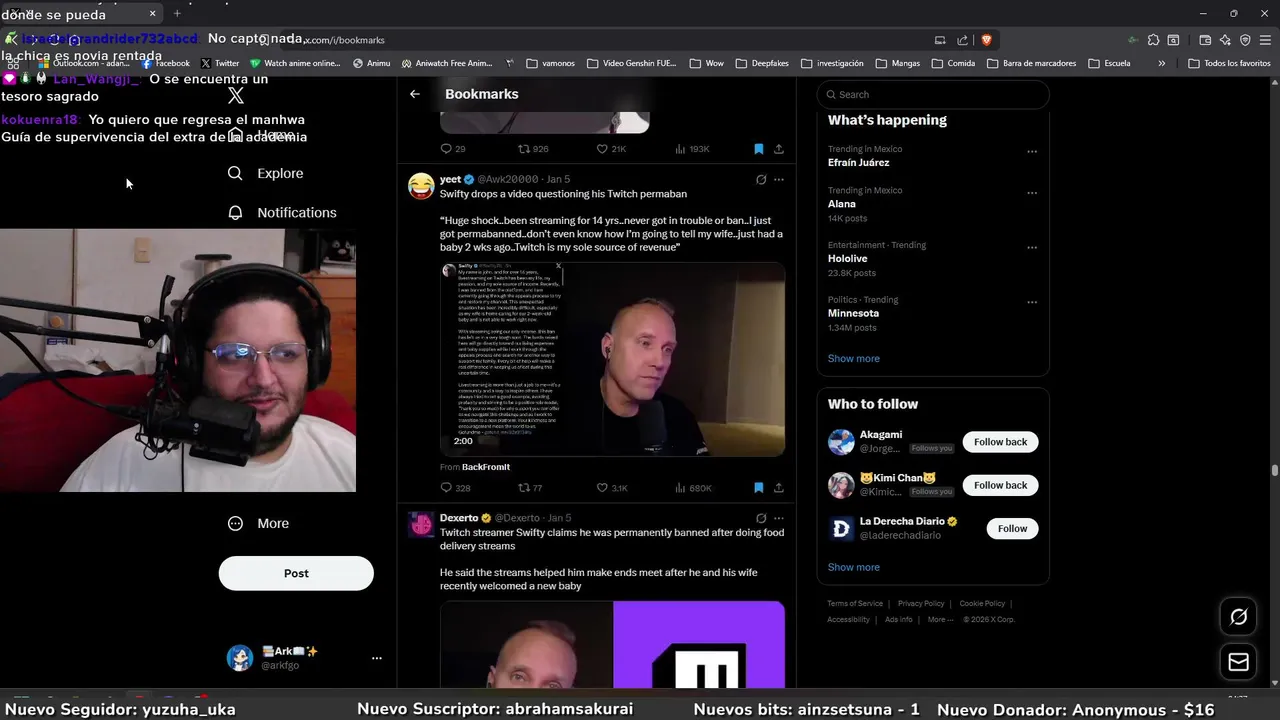The width and height of the screenshot is (1280, 720).
Task: Click Show more under What's happening
Action: (853, 358)
